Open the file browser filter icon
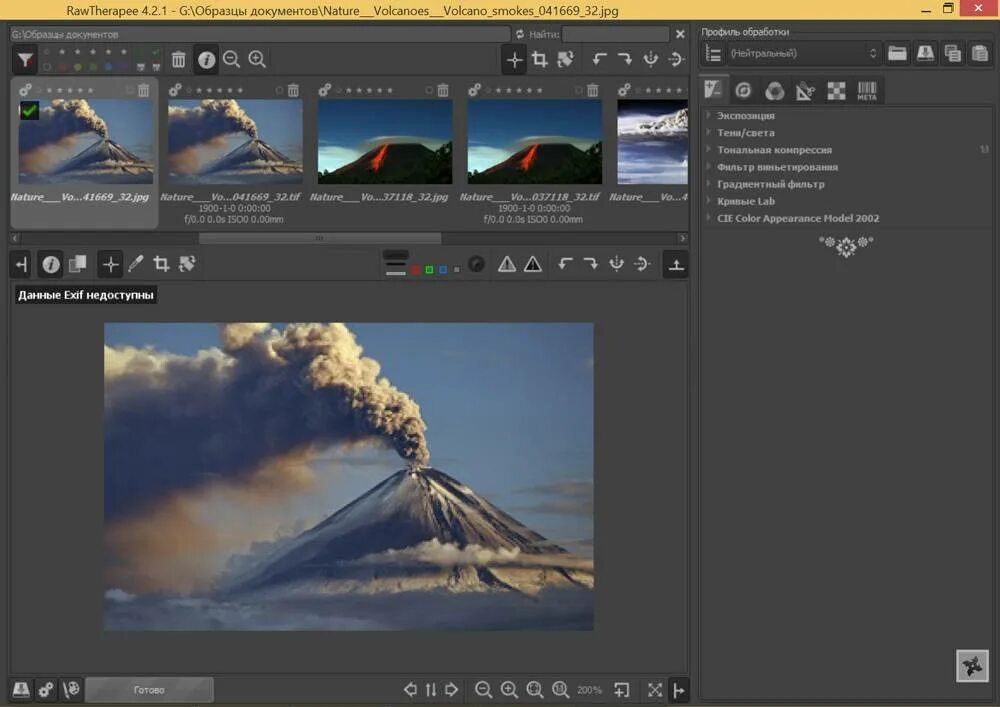 (25, 59)
